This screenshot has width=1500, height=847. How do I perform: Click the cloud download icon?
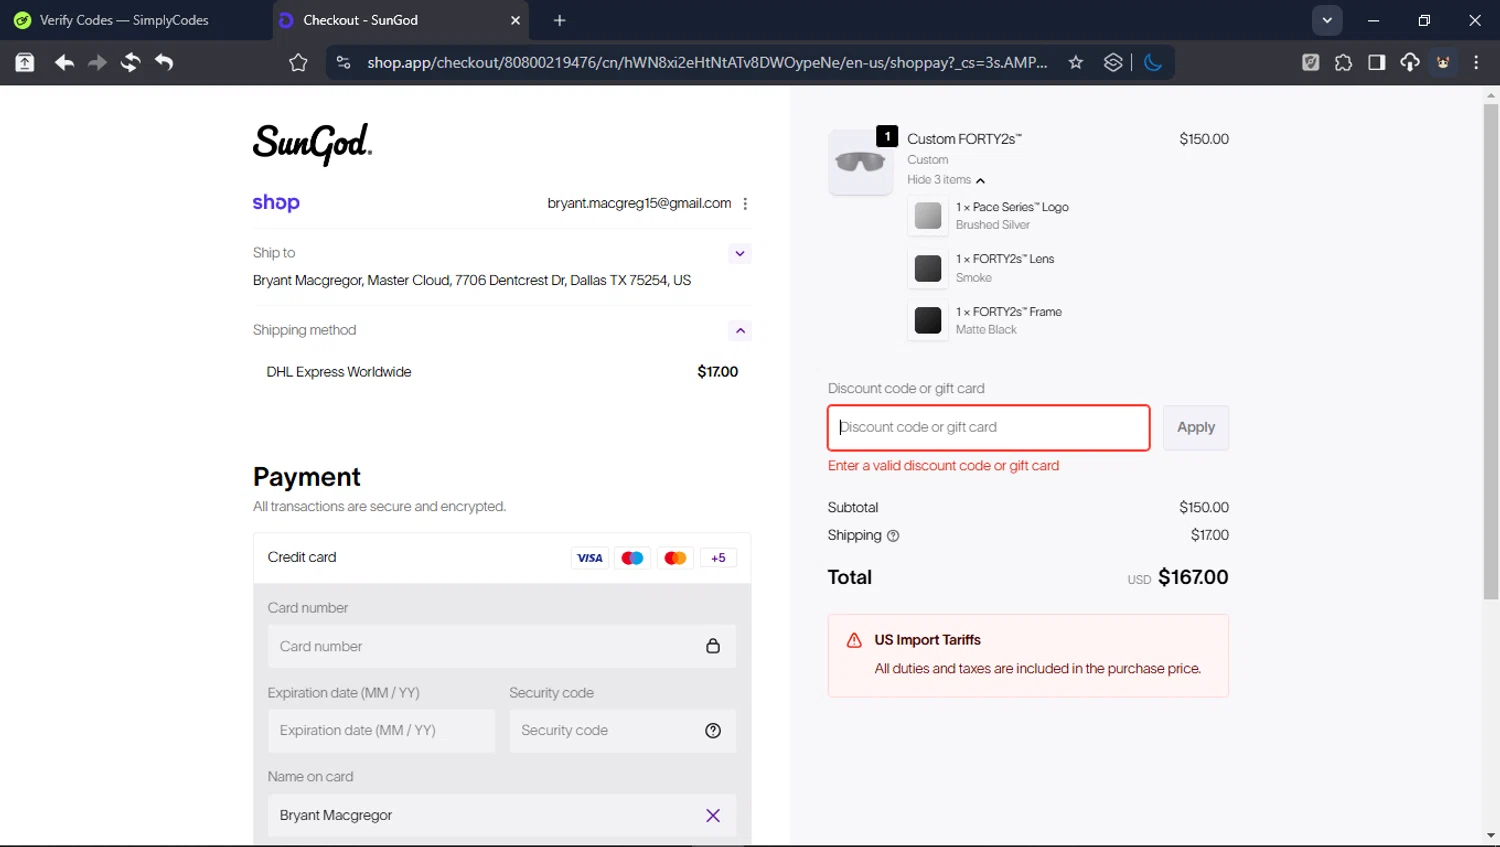point(1410,62)
